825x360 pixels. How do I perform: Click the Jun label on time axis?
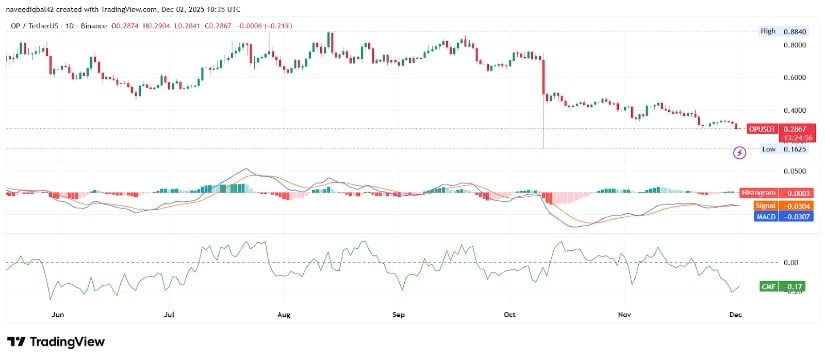58,315
